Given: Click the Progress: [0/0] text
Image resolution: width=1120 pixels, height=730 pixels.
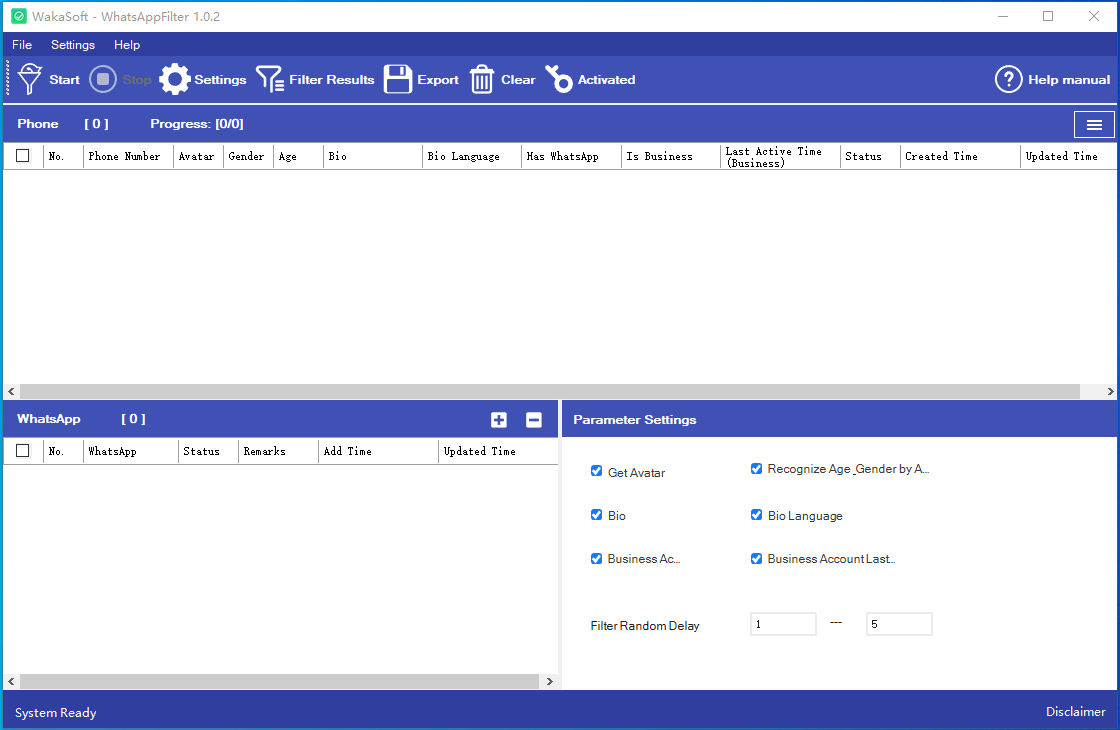Looking at the screenshot, I should click(x=196, y=124).
